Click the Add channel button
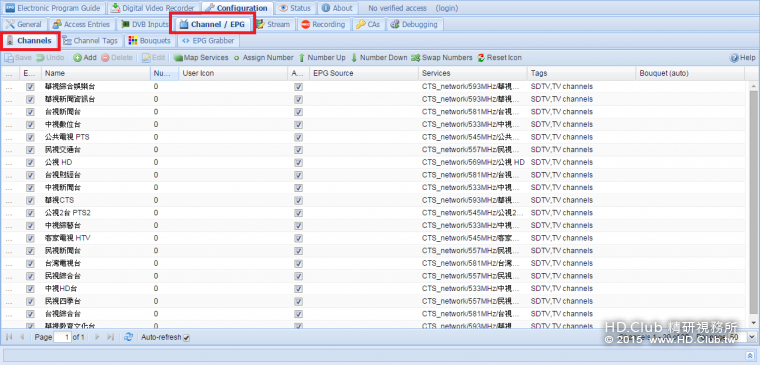The height and width of the screenshot is (365, 760). click(85, 58)
